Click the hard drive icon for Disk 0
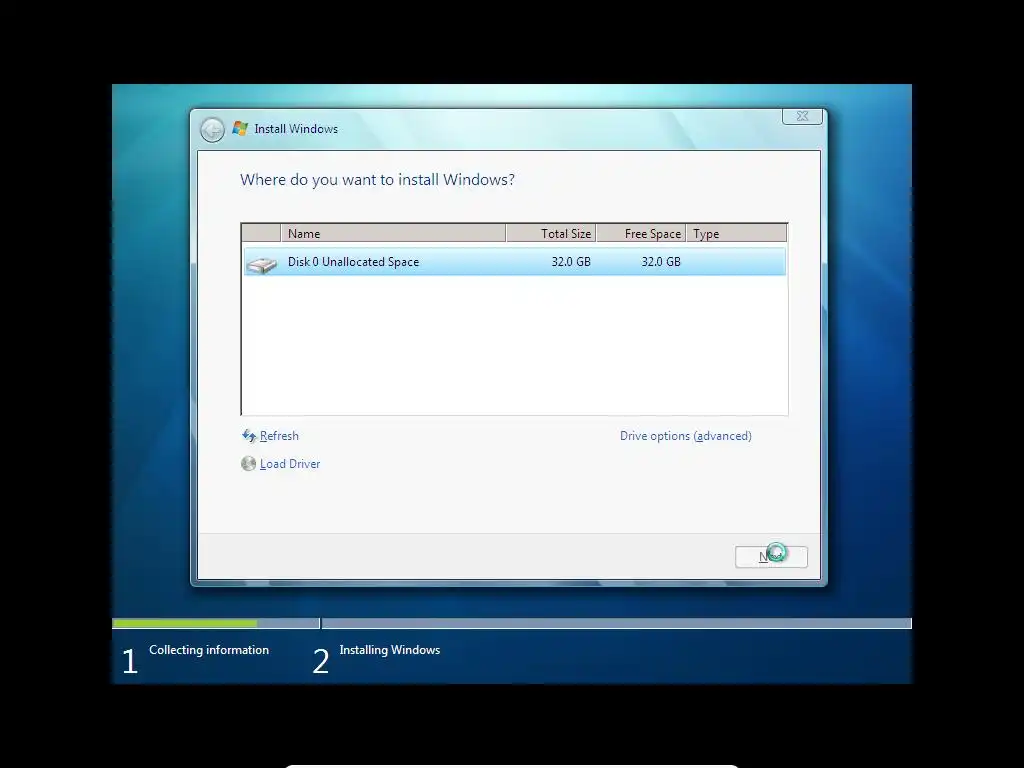Viewport: 1024px width, 768px height. coord(262,264)
